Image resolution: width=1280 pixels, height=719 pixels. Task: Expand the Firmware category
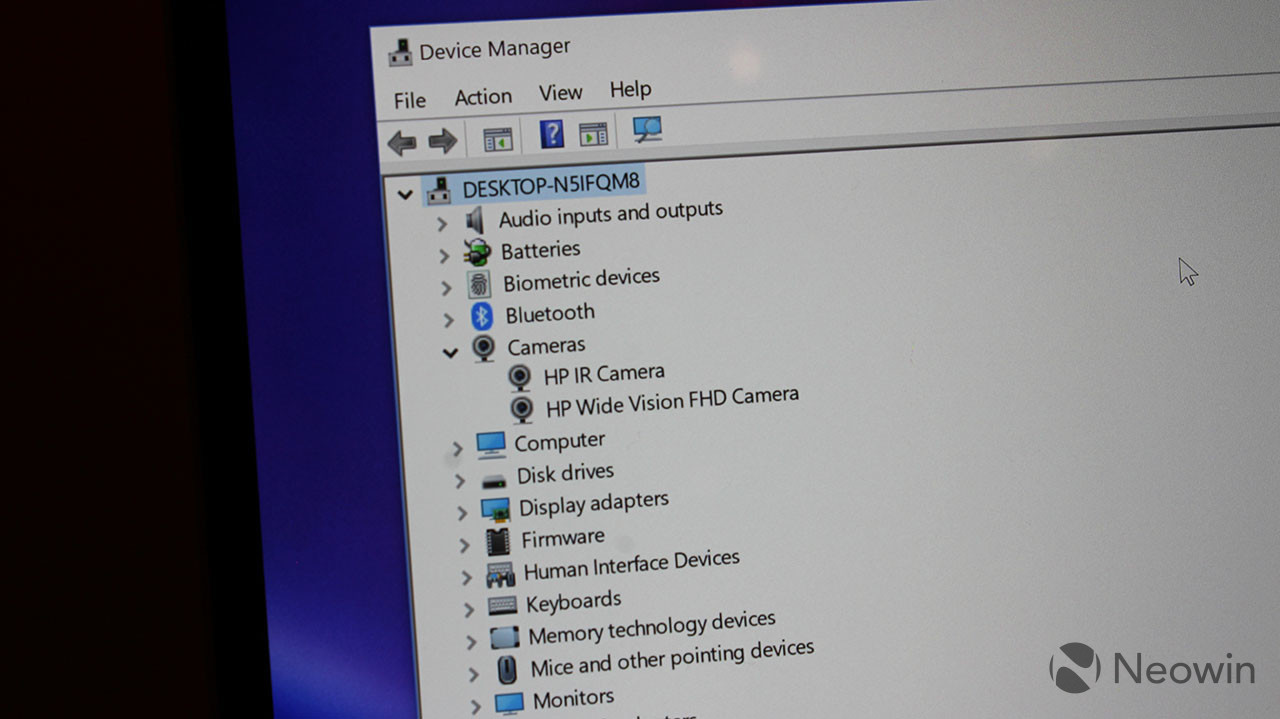pos(464,545)
